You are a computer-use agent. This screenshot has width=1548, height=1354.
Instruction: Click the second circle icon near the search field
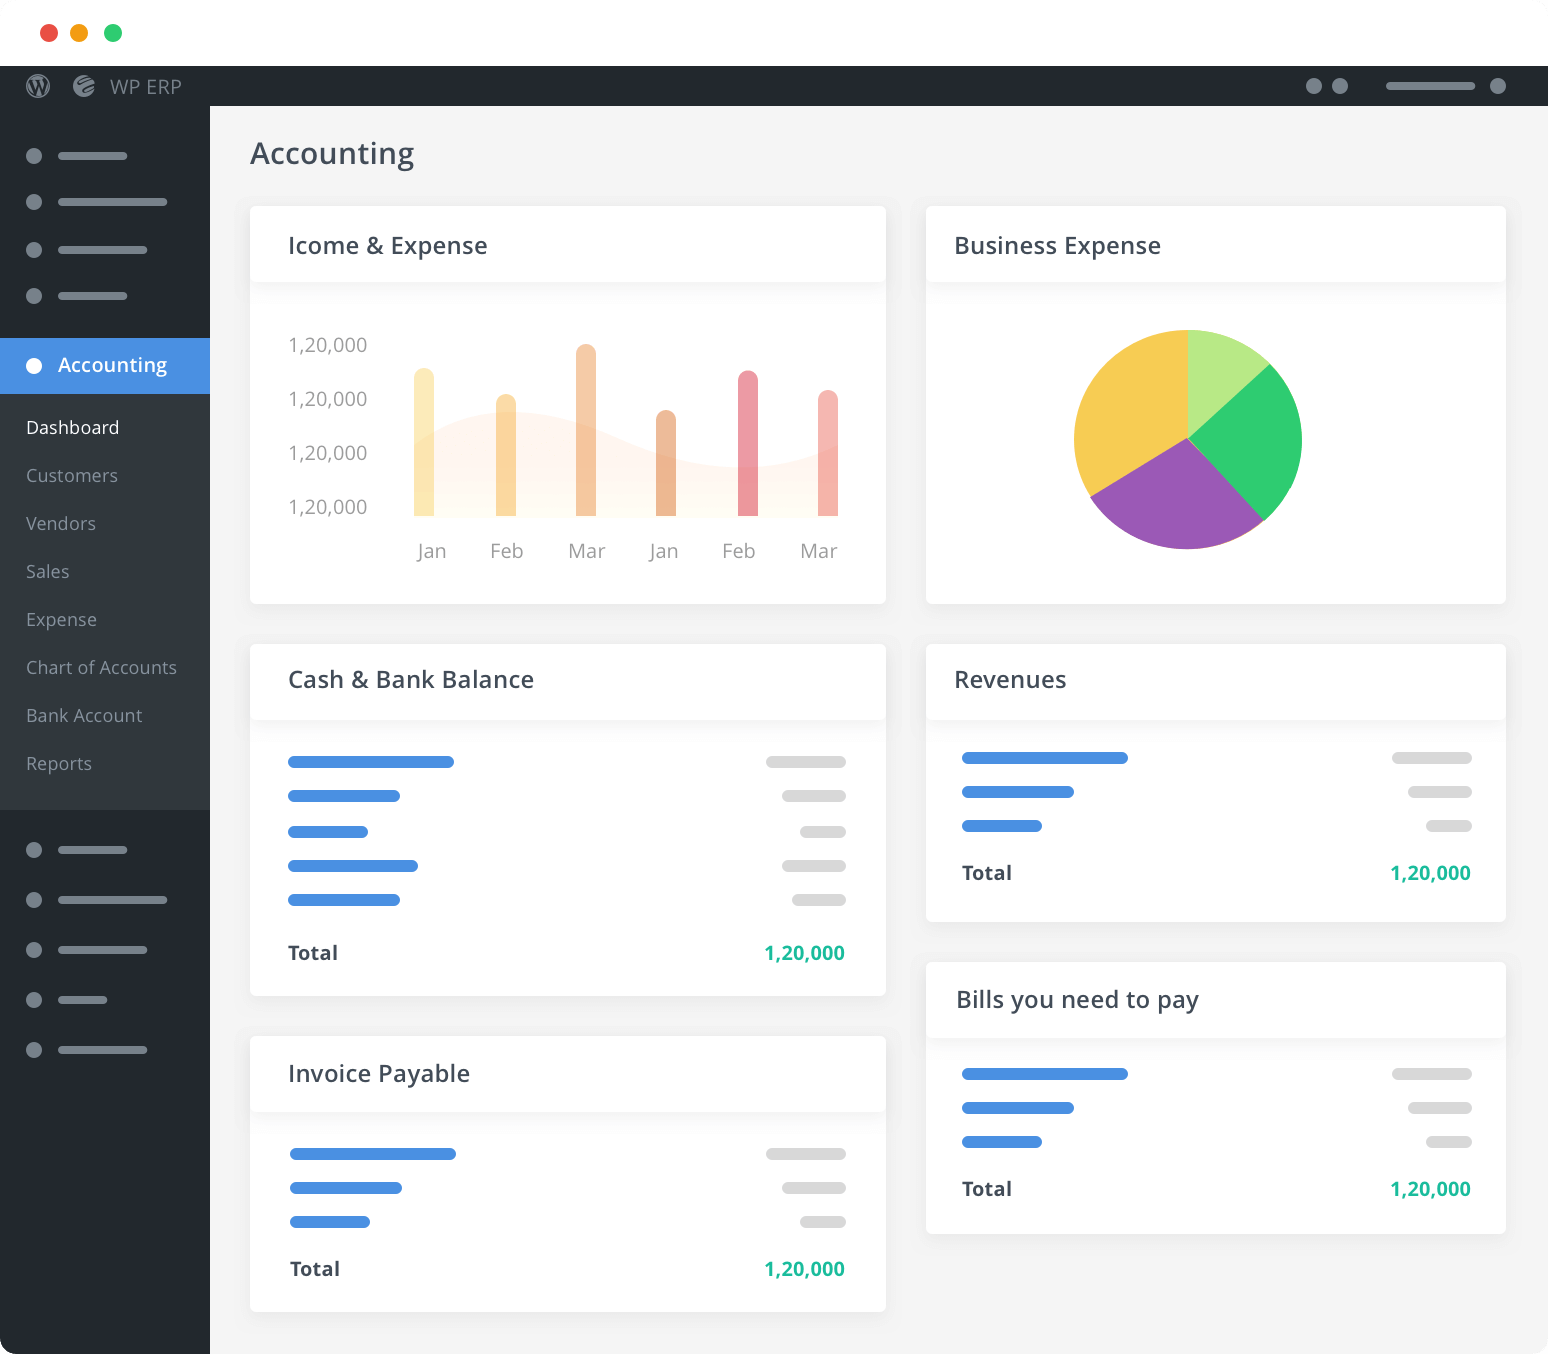(x=1340, y=87)
